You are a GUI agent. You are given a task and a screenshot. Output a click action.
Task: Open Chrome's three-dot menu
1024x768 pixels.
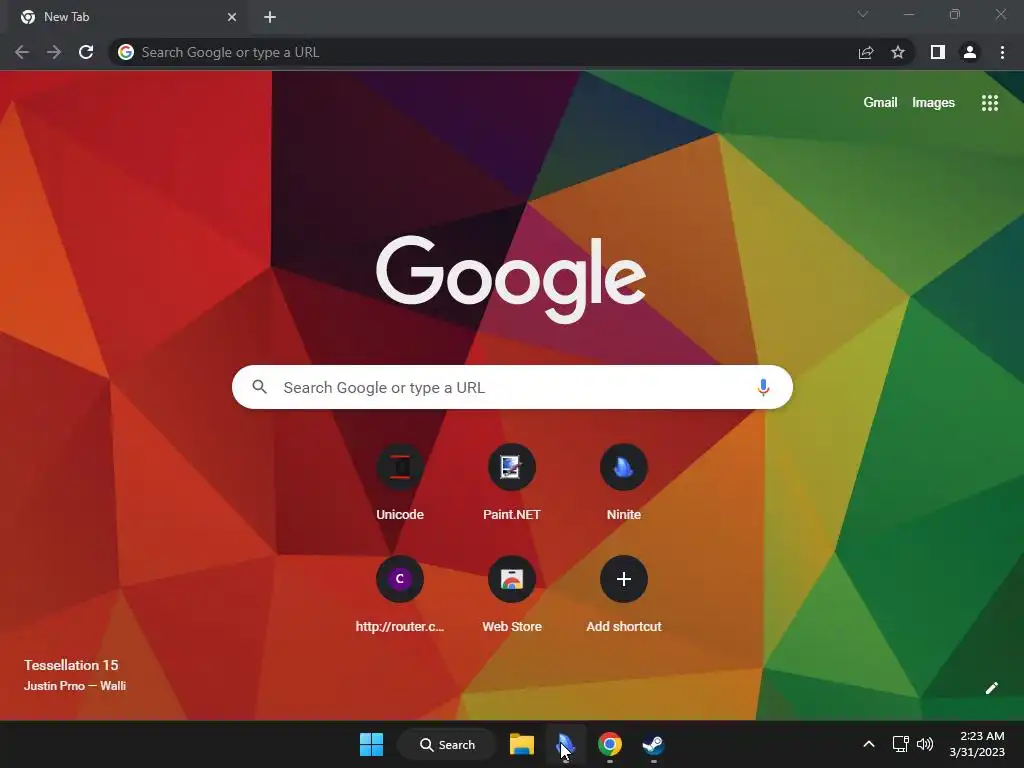pyautogui.click(x=1002, y=52)
